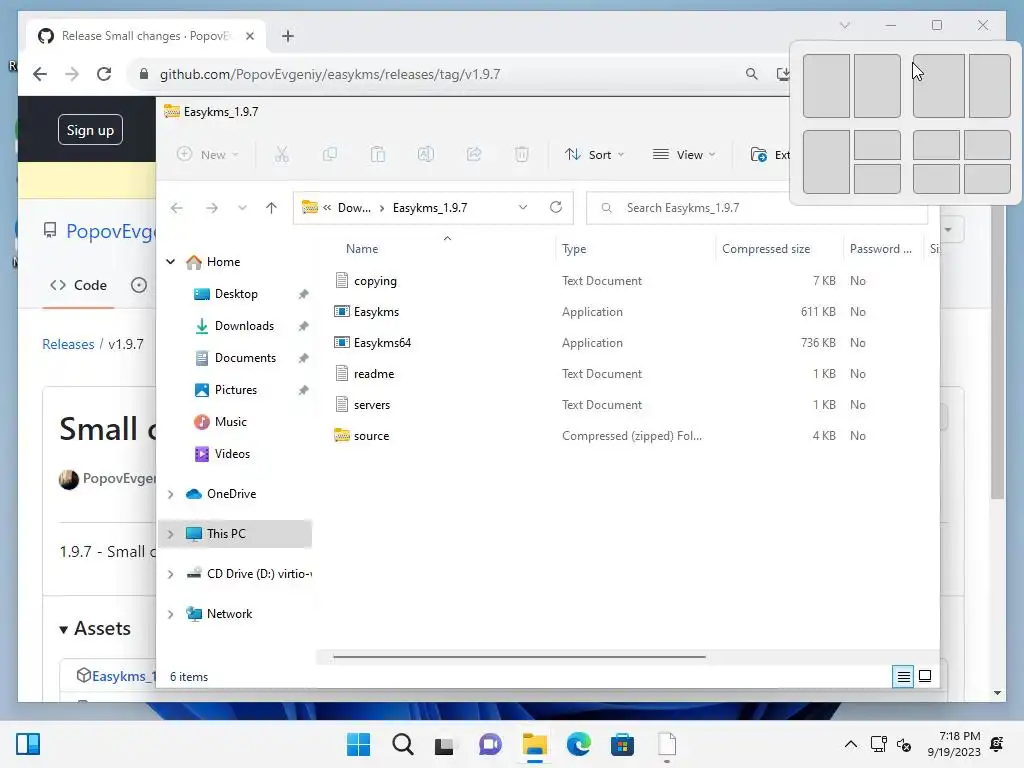Reload the GitHub page in browser
The image size is (1024, 768).
tap(104, 74)
